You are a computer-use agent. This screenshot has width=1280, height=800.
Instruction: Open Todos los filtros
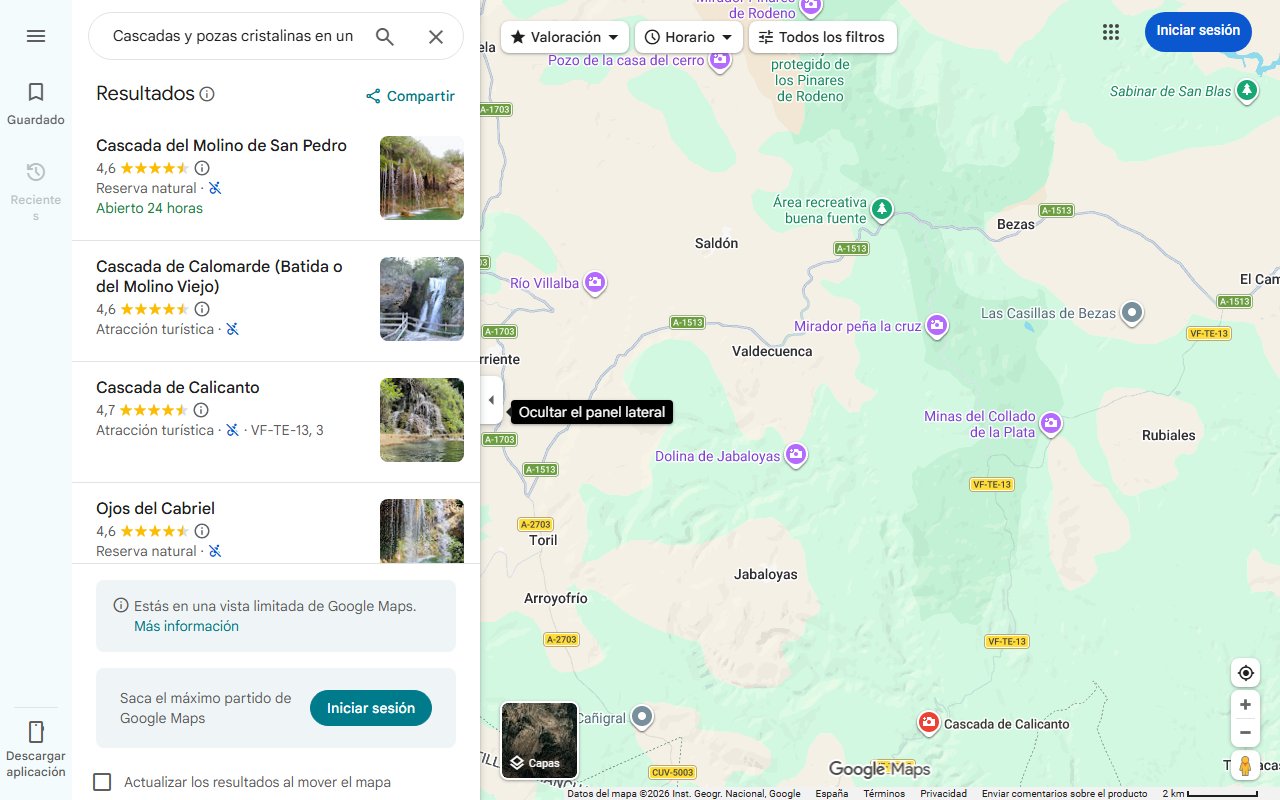click(822, 36)
